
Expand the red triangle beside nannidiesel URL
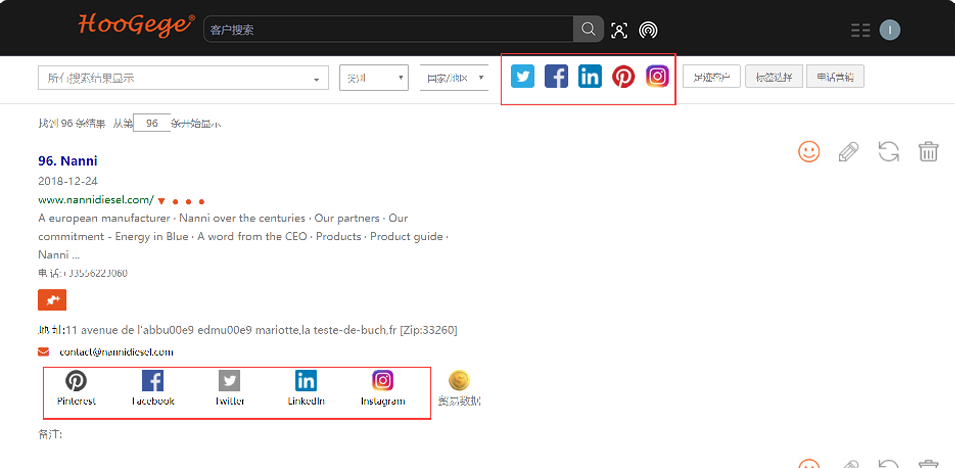pos(161,200)
